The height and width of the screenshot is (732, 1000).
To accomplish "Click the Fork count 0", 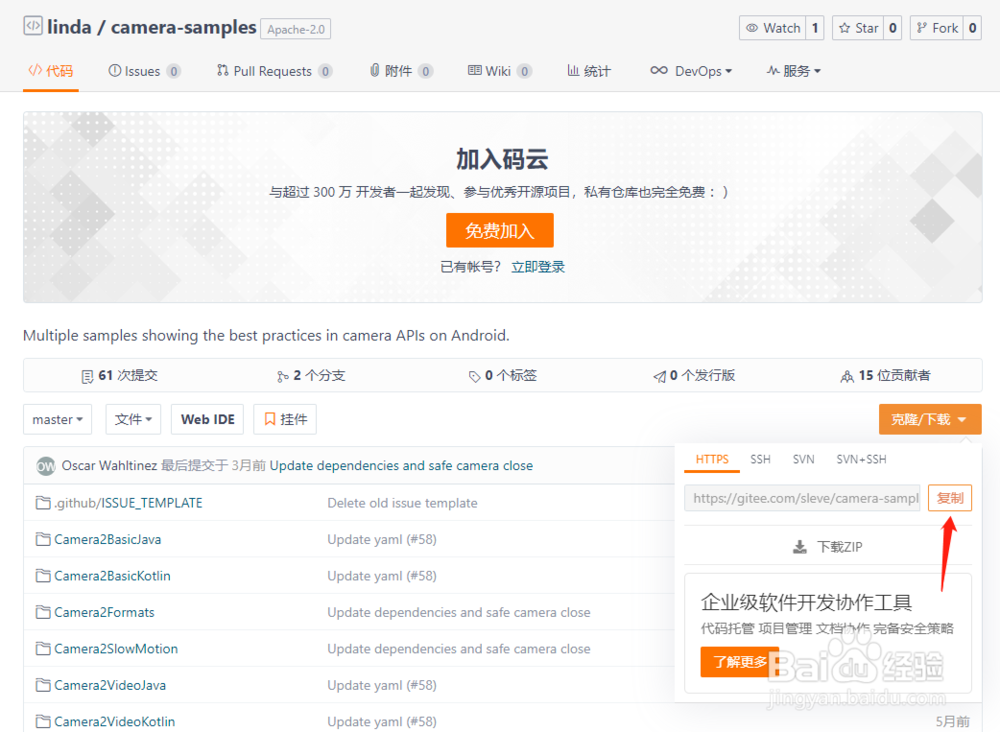I will click(973, 28).
